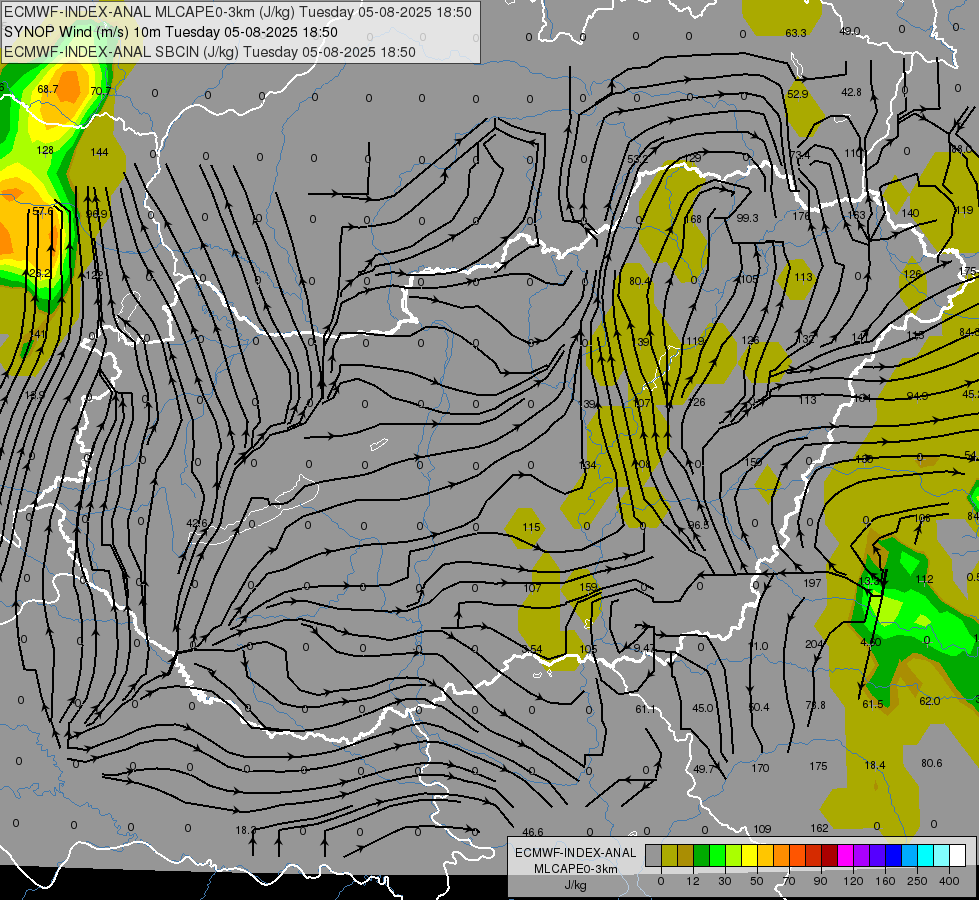Screen dimensions: 979x900
Task: Click the SYNOP Wind 10m header line
Action: pos(171,32)
